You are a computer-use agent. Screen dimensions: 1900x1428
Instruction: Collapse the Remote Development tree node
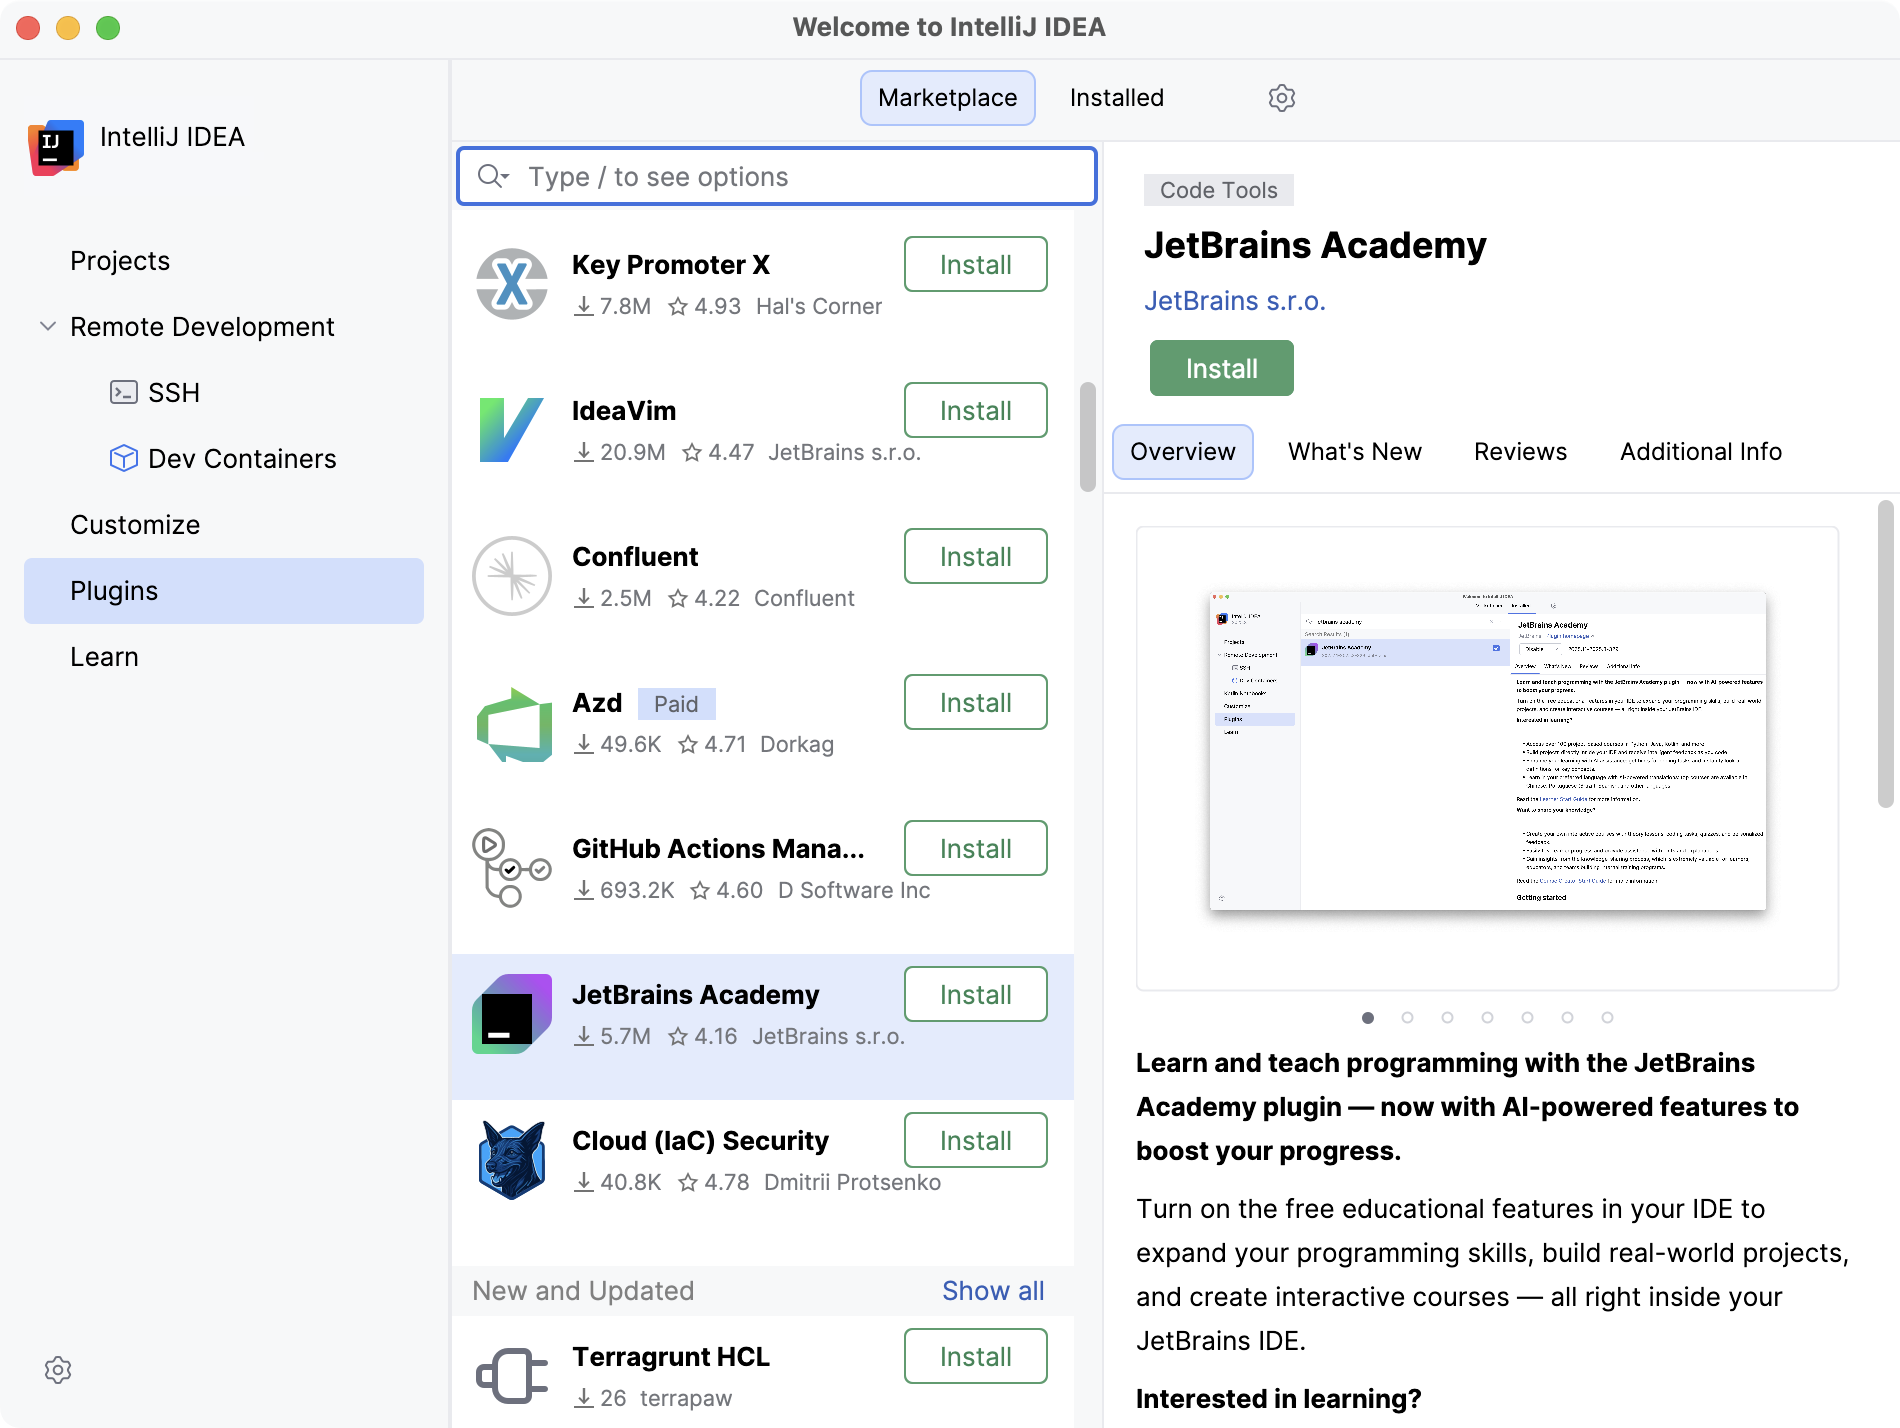[47, 326]
